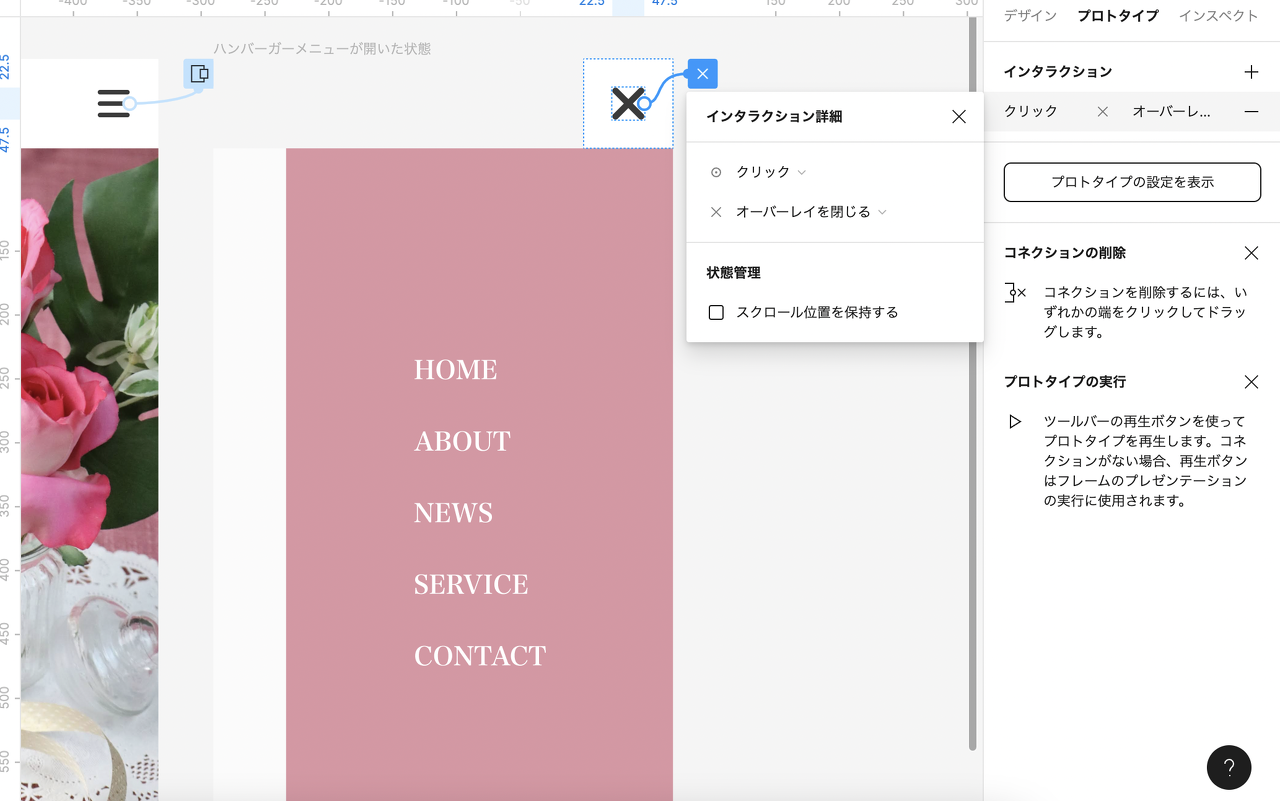Click the CONTACT menu text on canvas
Image resolution: width=1280 pixels, height=801 pixels.
480,656
